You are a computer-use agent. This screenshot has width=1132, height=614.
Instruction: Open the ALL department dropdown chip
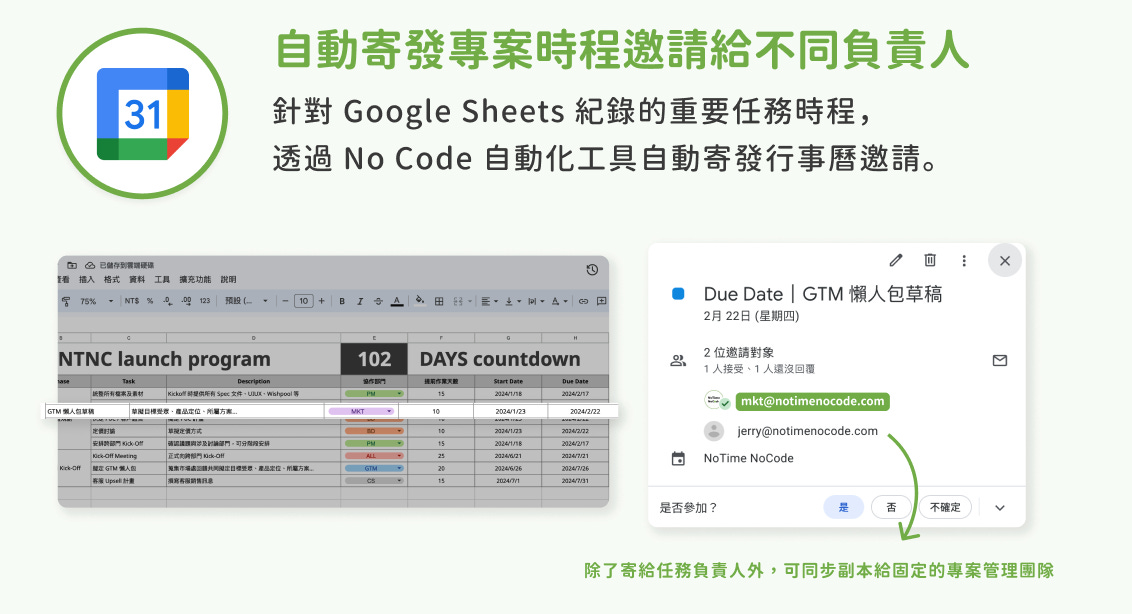click(374, 456)
